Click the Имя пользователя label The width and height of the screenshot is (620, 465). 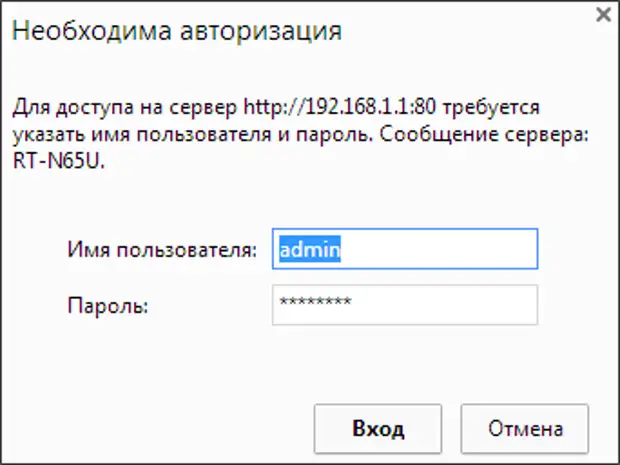tap(164, 250)
